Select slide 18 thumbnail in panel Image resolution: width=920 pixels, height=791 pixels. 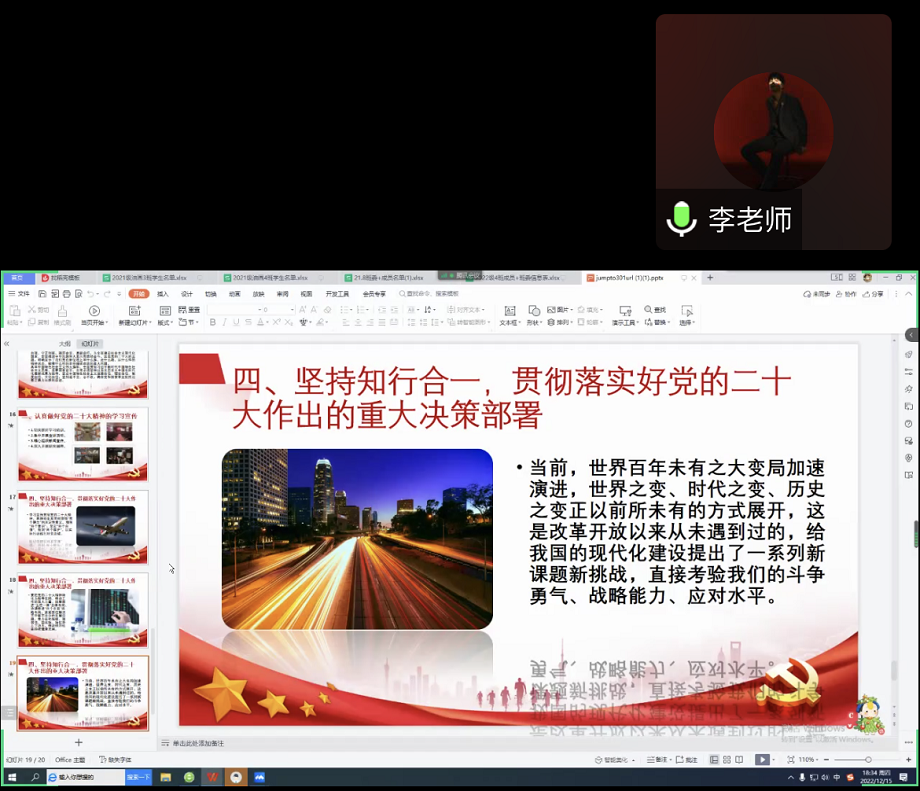(83, 609)
